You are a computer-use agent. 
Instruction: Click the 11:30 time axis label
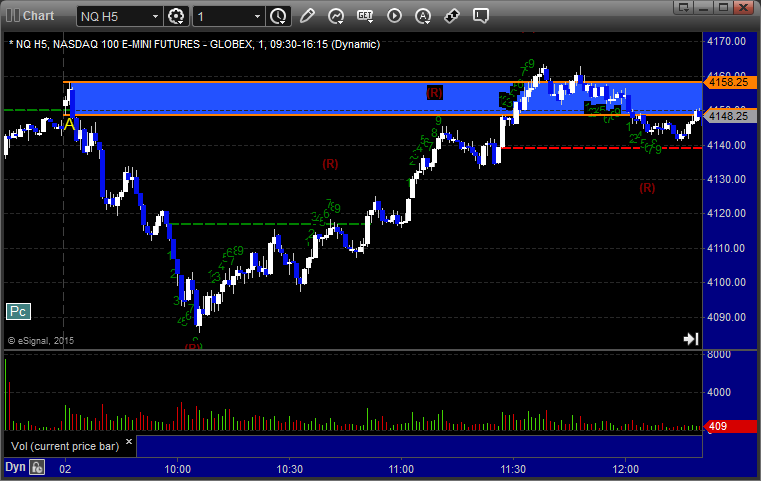point(513,469)
